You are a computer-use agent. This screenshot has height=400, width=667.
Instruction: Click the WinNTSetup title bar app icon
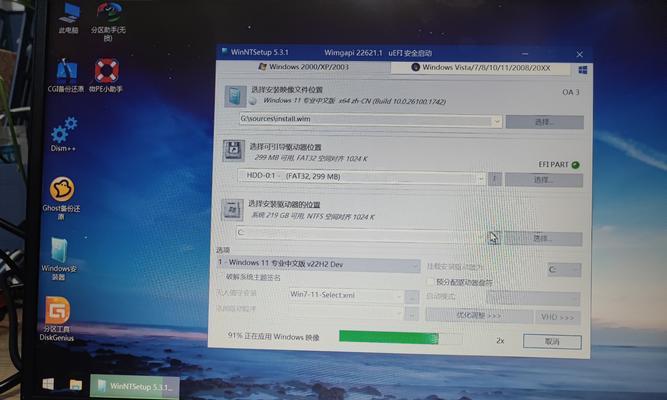pyautogui.click(x=224, y=52)
